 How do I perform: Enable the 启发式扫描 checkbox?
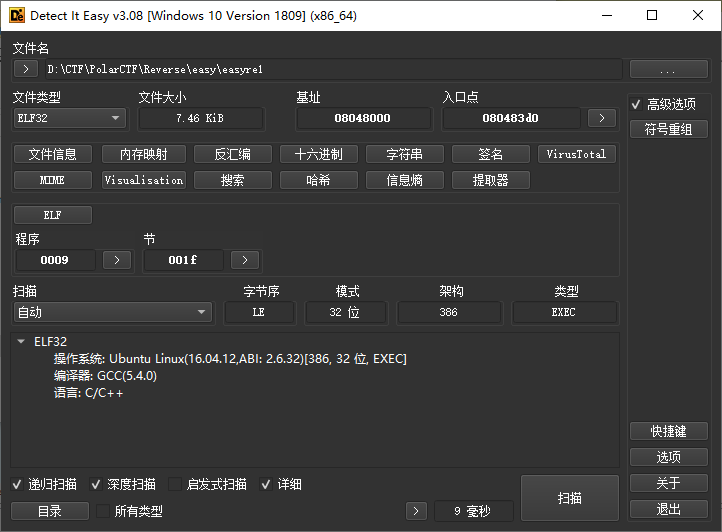point(175,484)
